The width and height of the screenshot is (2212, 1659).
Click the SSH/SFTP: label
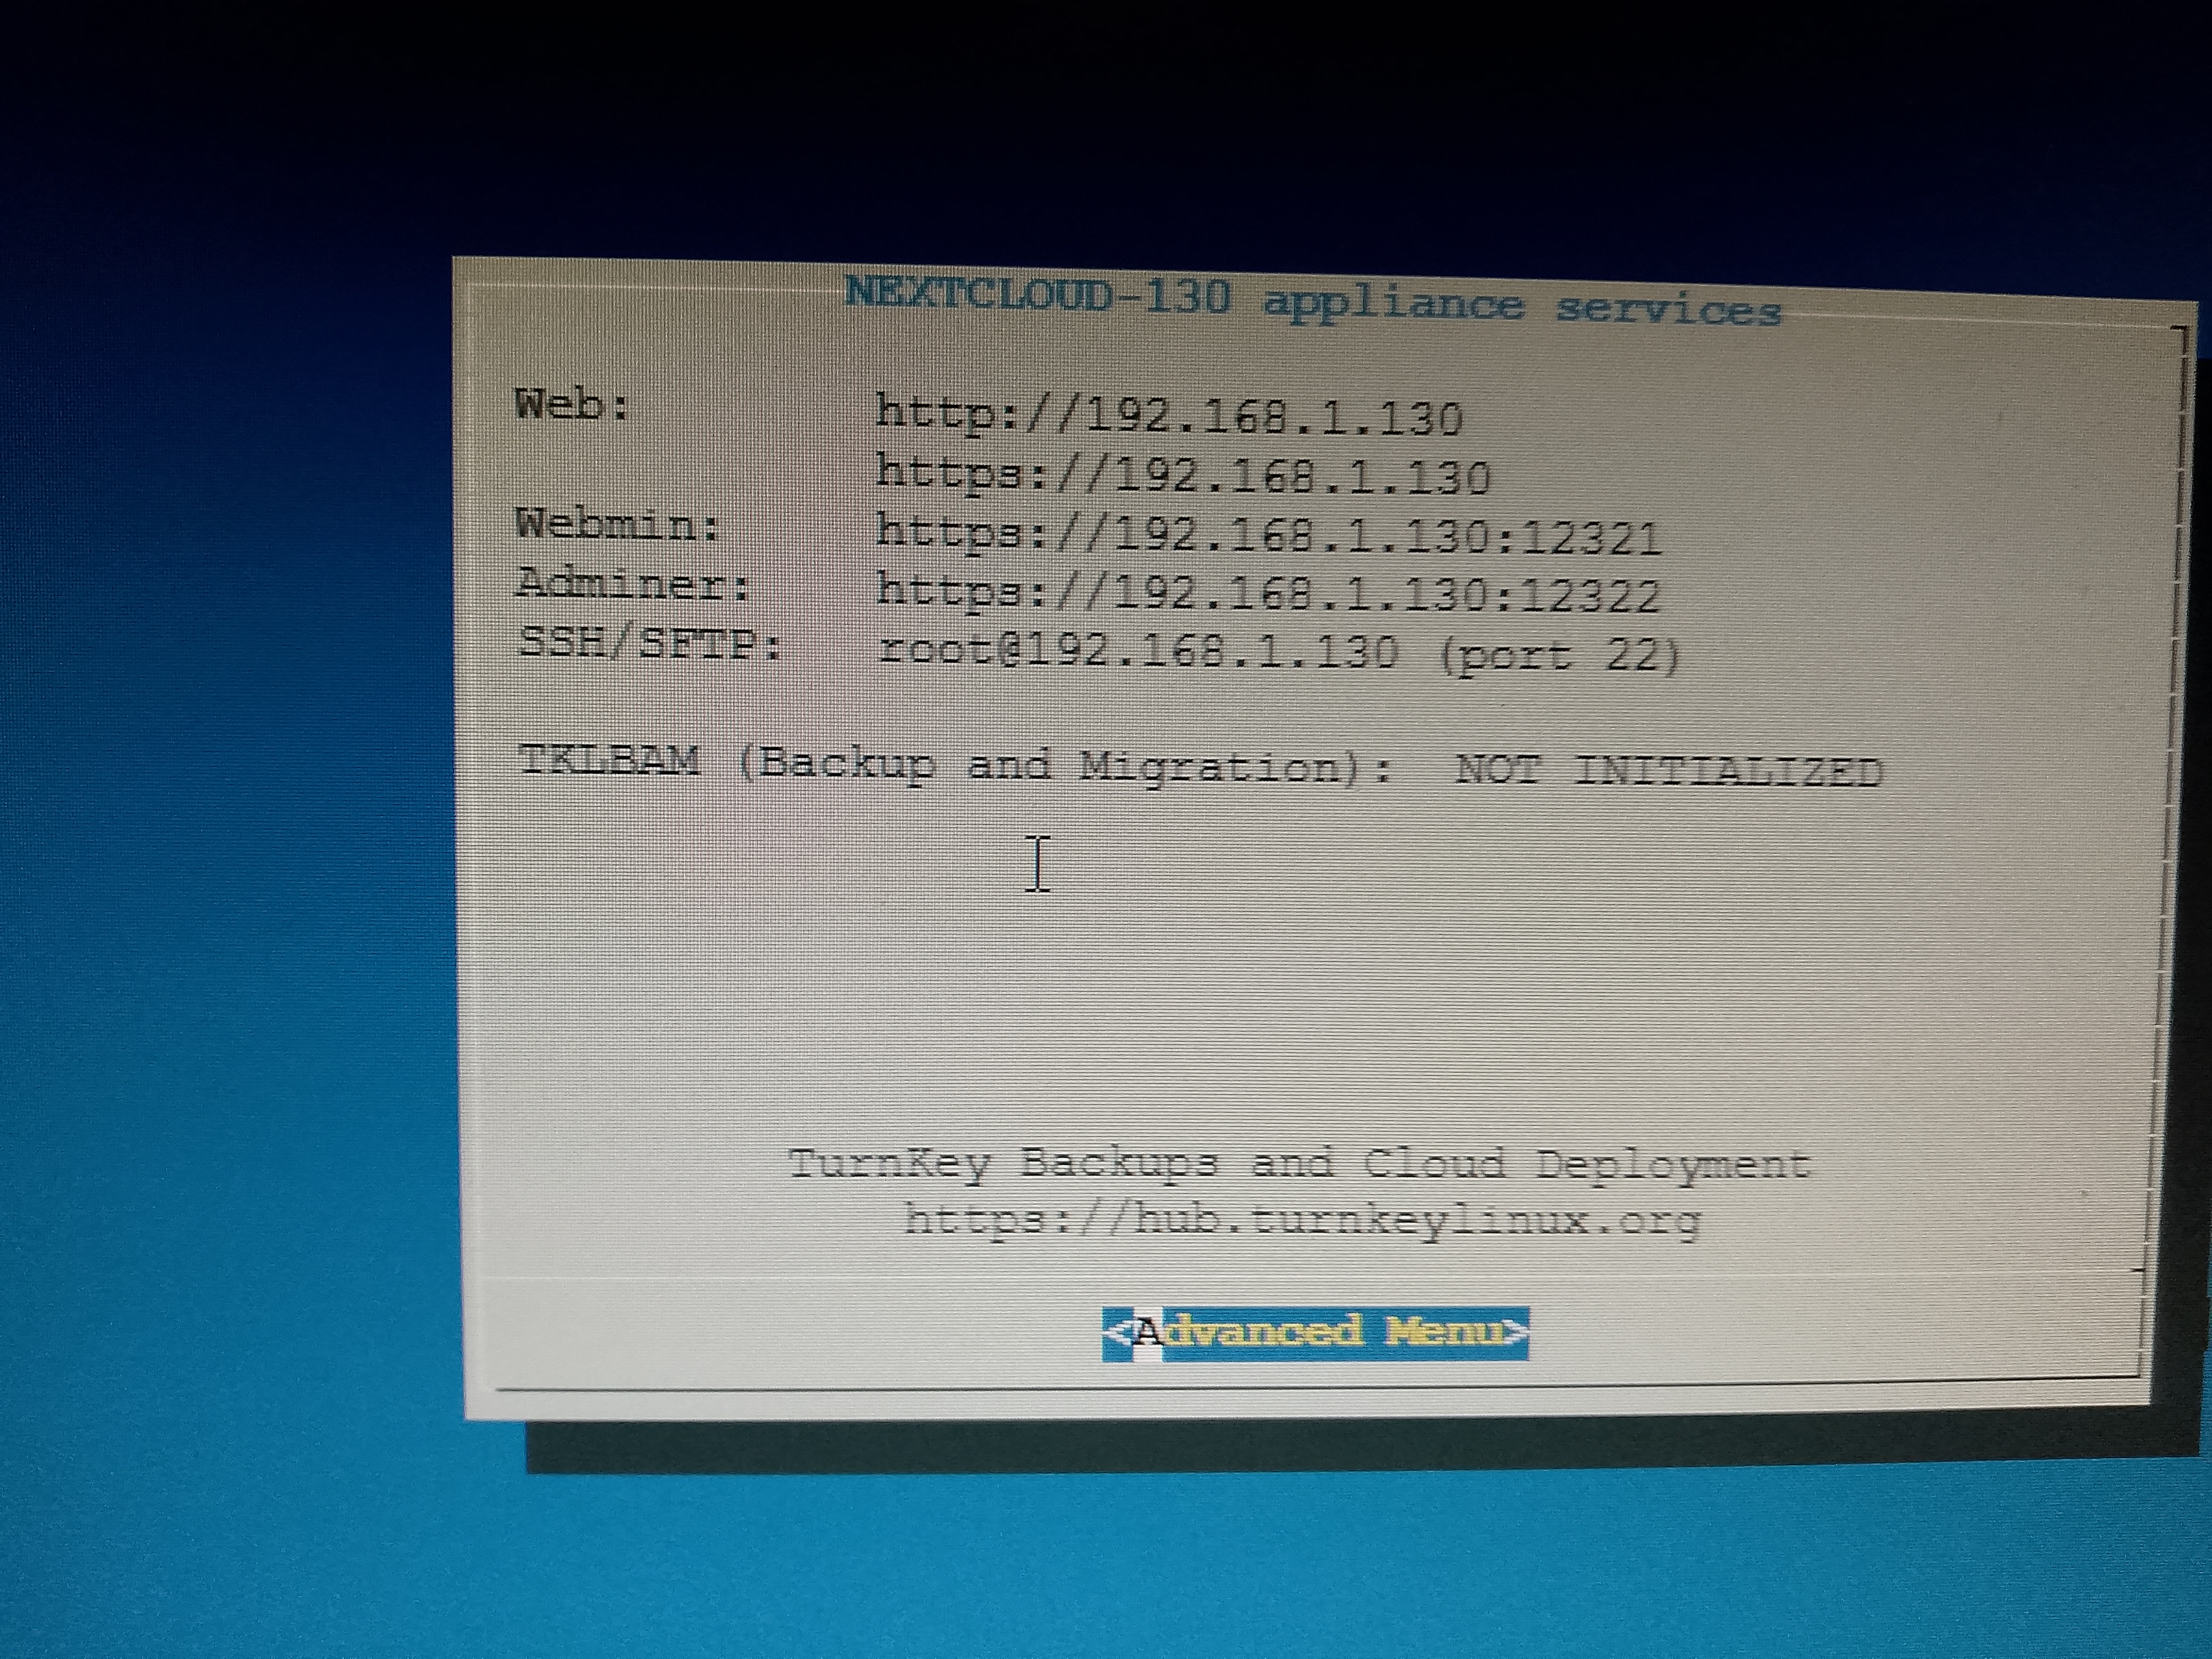[x=649, y=643]
